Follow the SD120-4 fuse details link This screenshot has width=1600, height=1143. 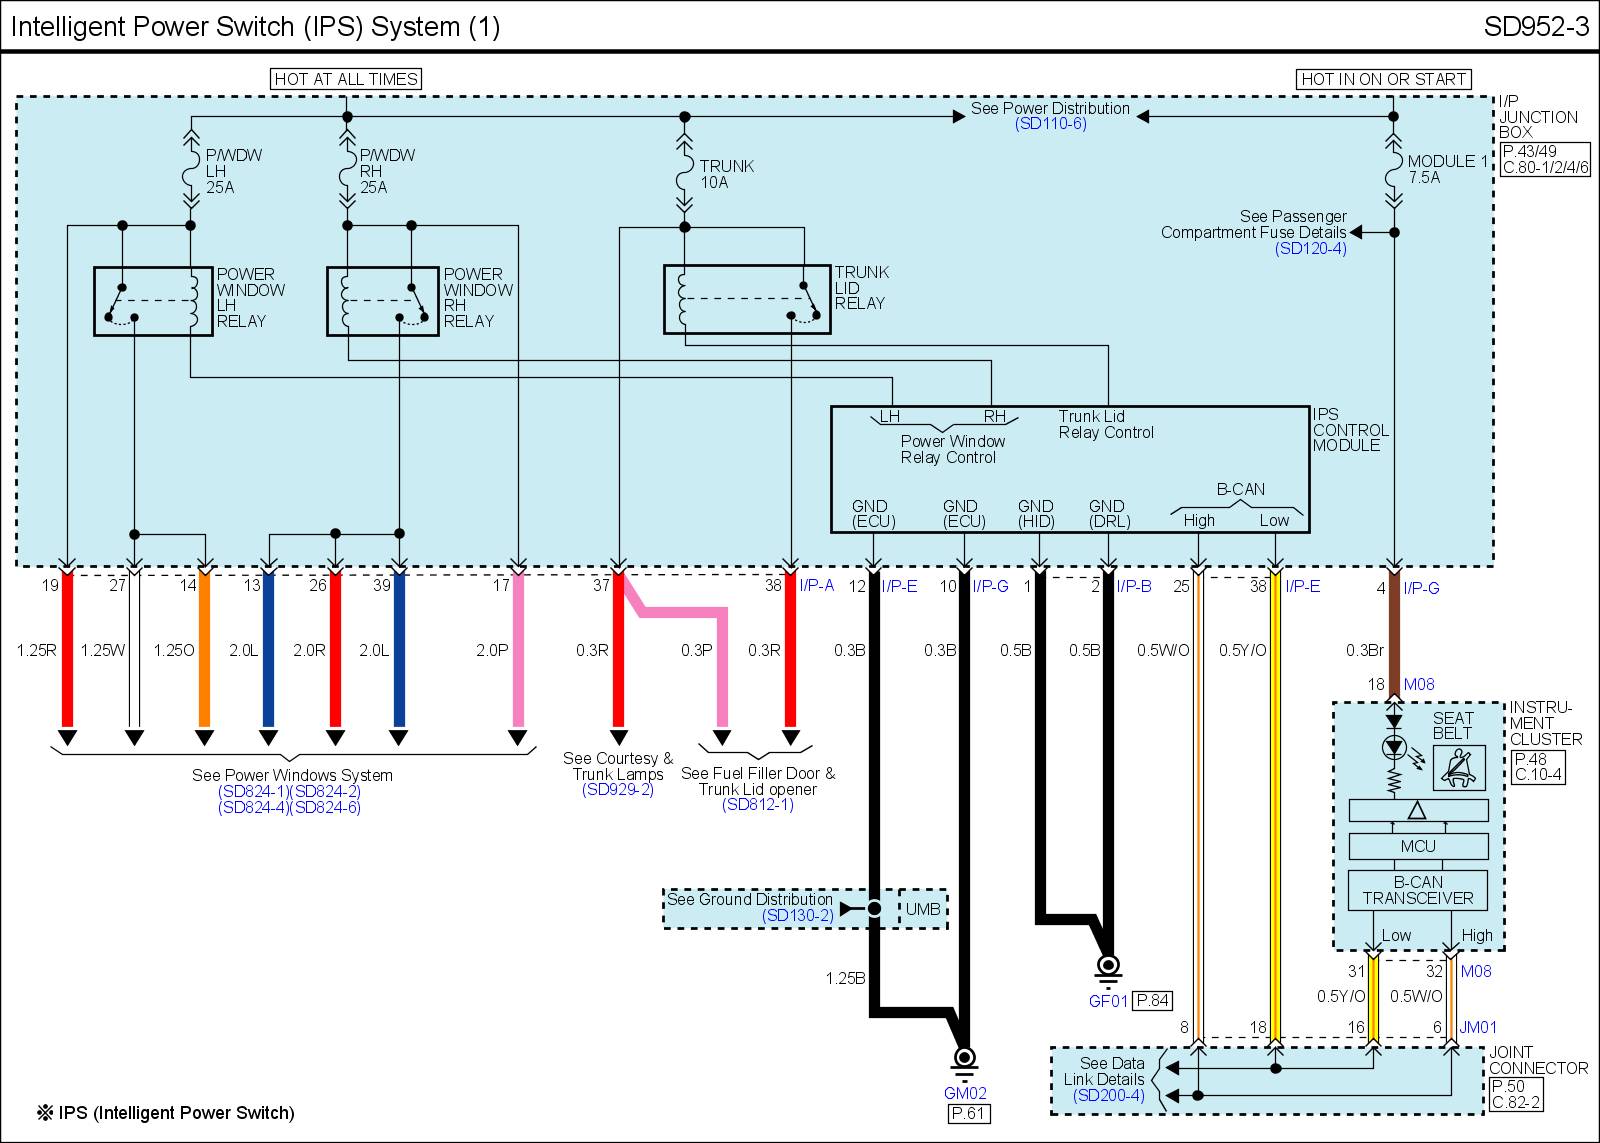pos(1311,248)
